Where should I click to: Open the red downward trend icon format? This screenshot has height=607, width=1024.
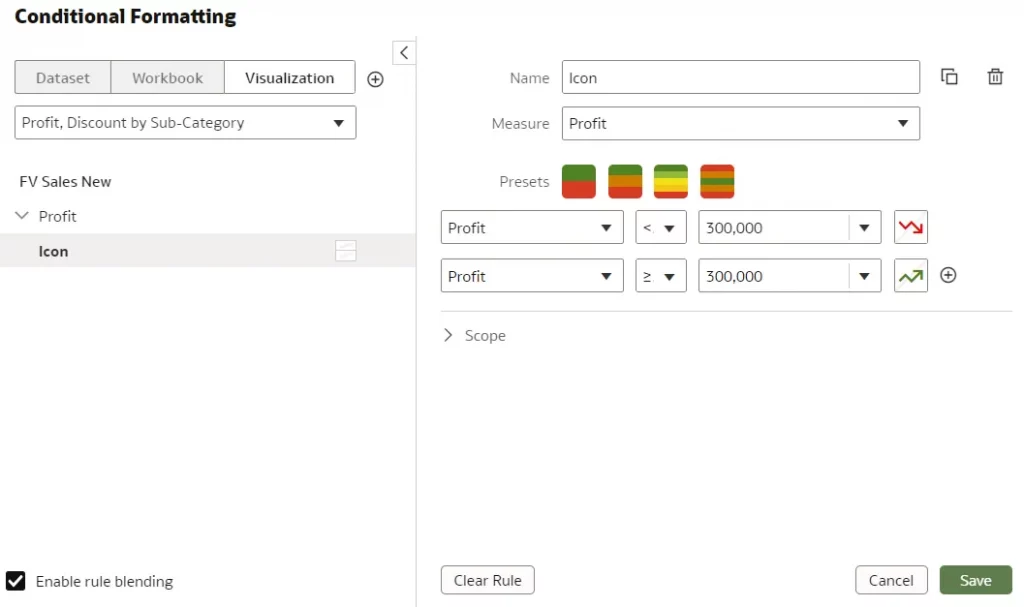click(910, 228)
